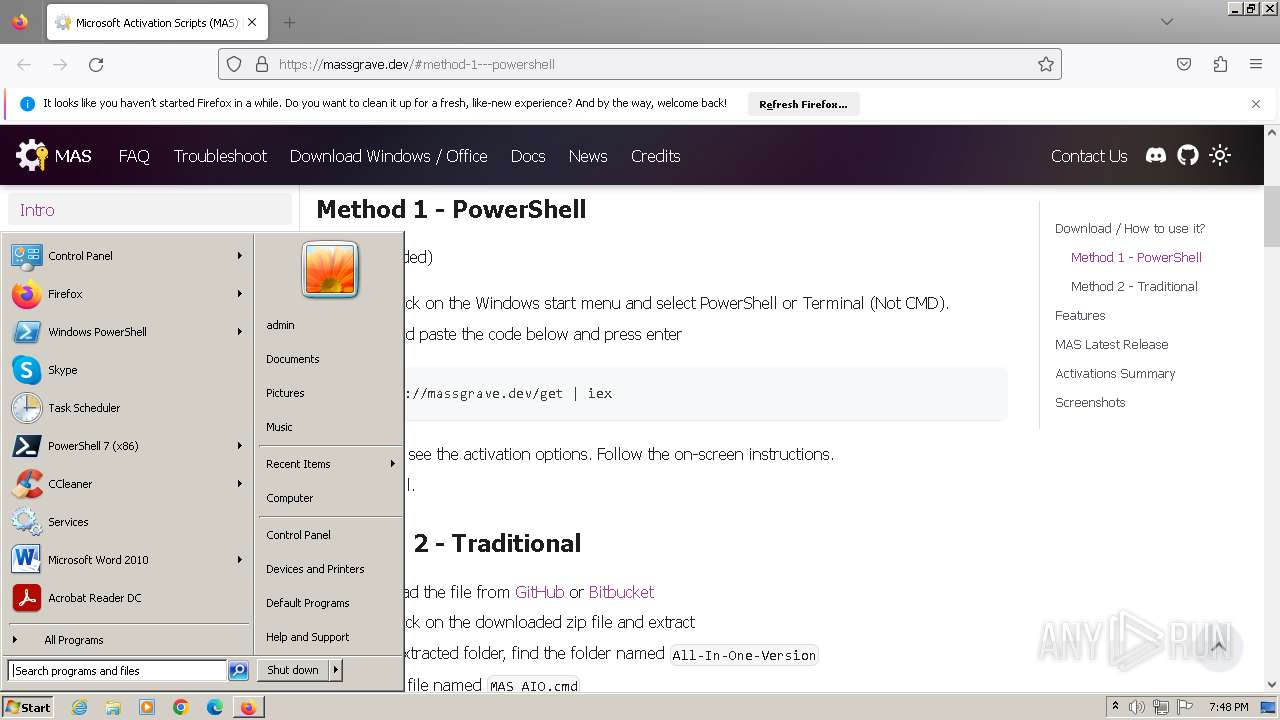Open Shut down options arrow

coord(336,670)
